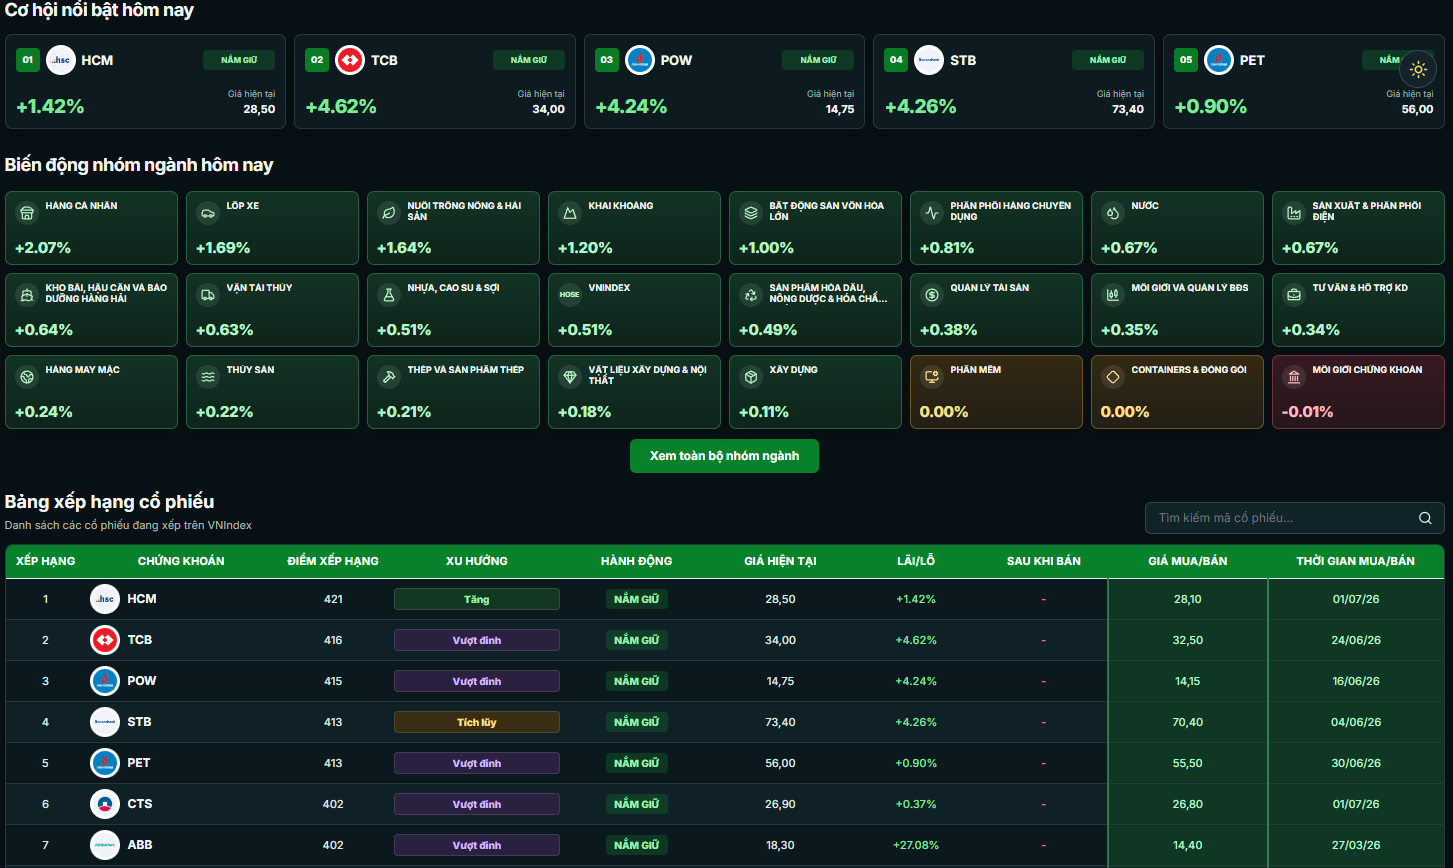1453x868 pixels.
Task: Click buy price 70,40 in STB row
Action: [x=1188, y=722]
